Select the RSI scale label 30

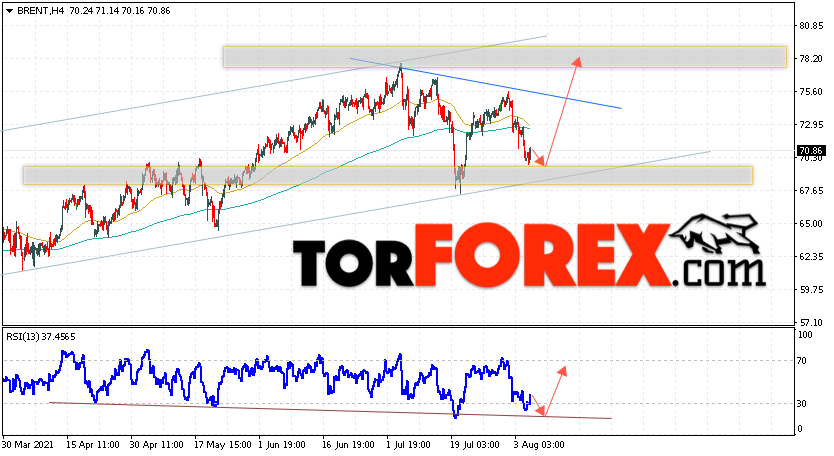[x=802, y=404]
